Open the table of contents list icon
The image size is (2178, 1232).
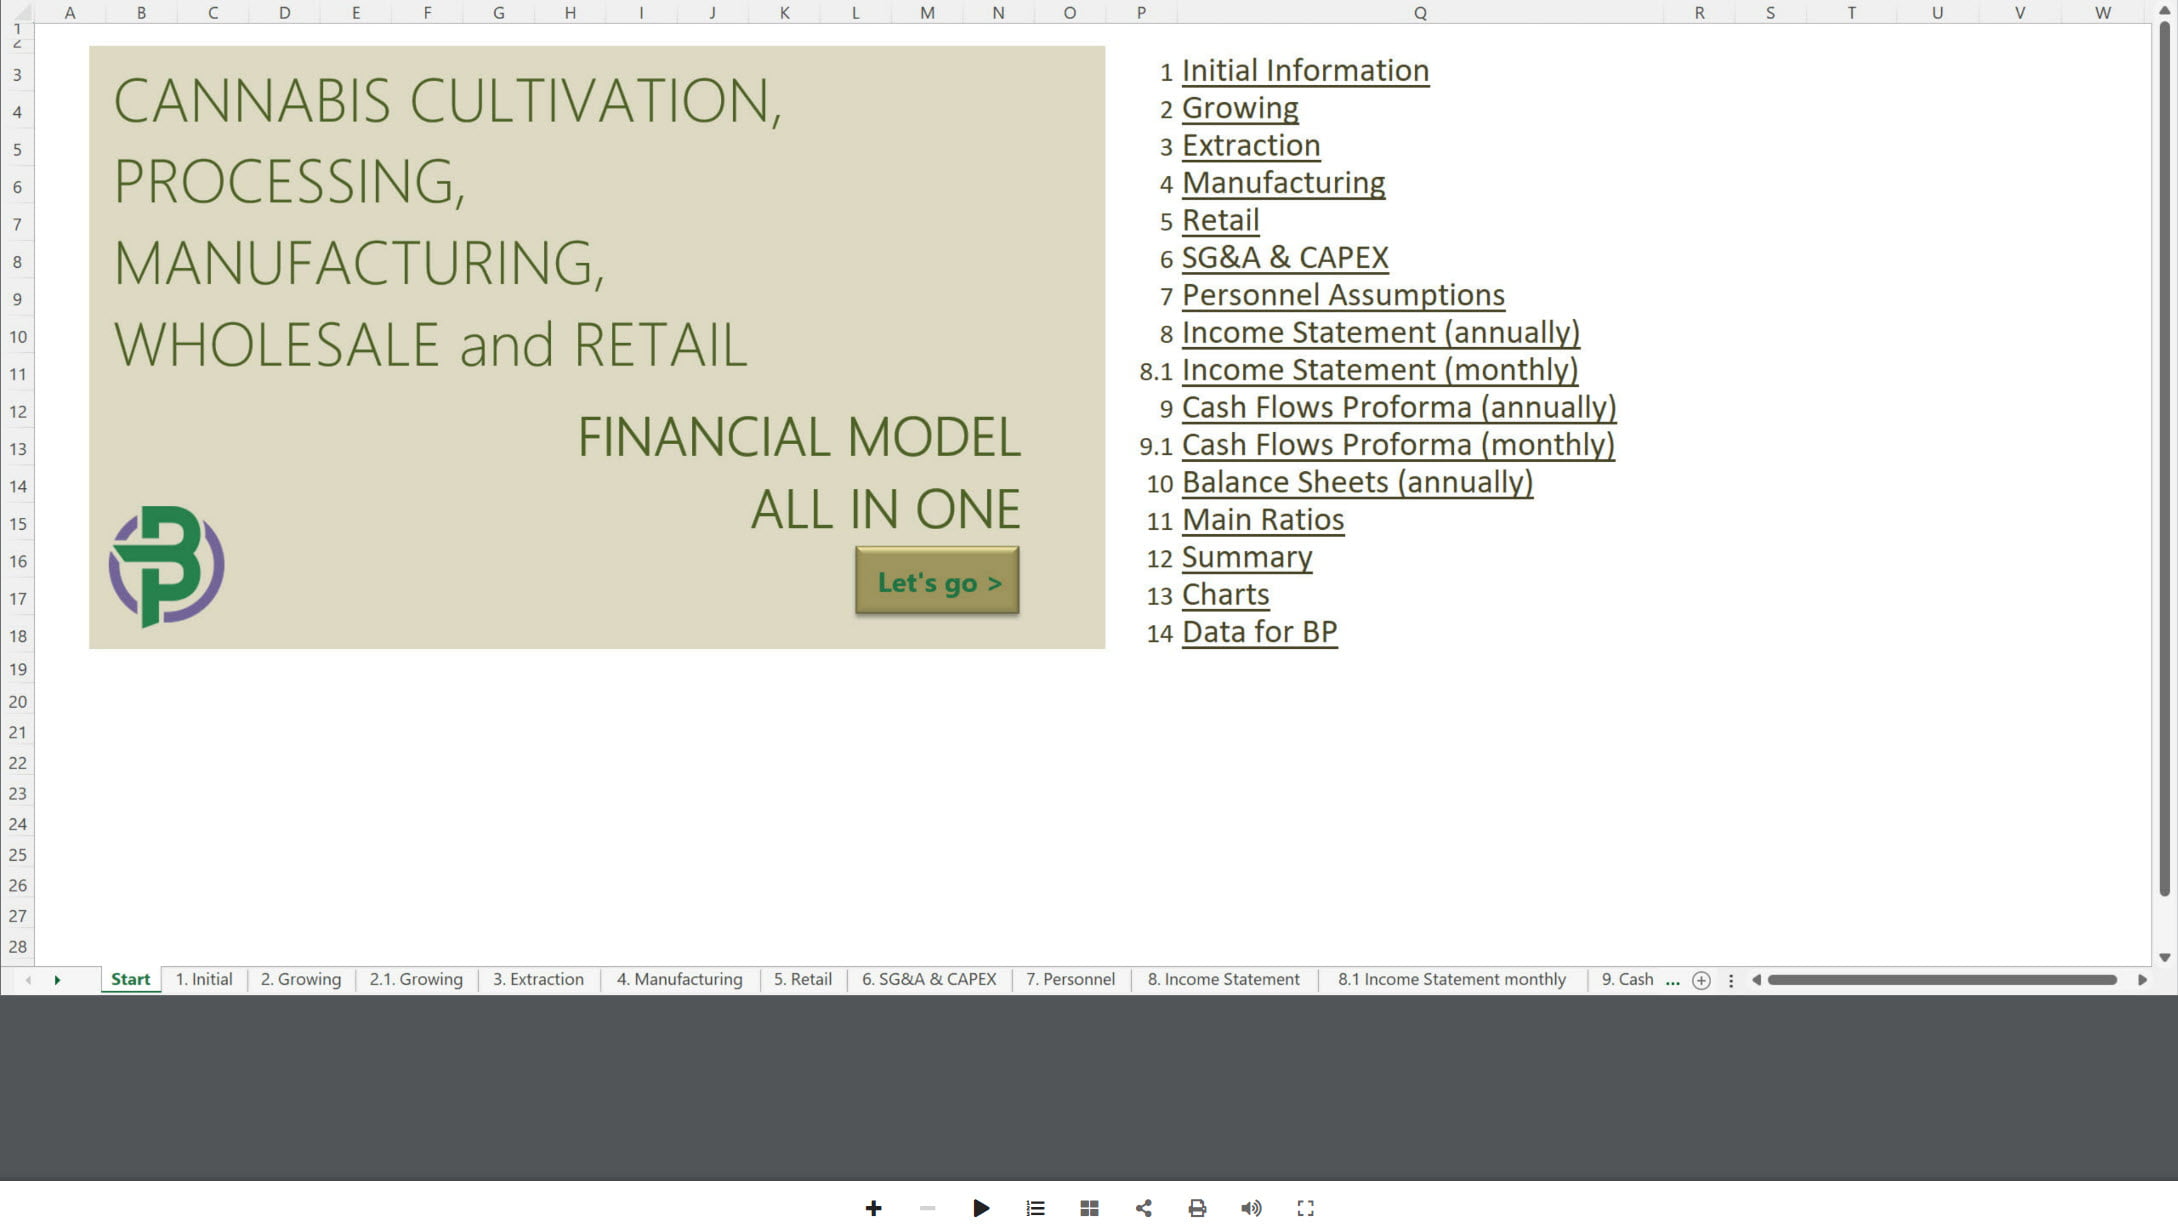[x=1035, y=1208]
